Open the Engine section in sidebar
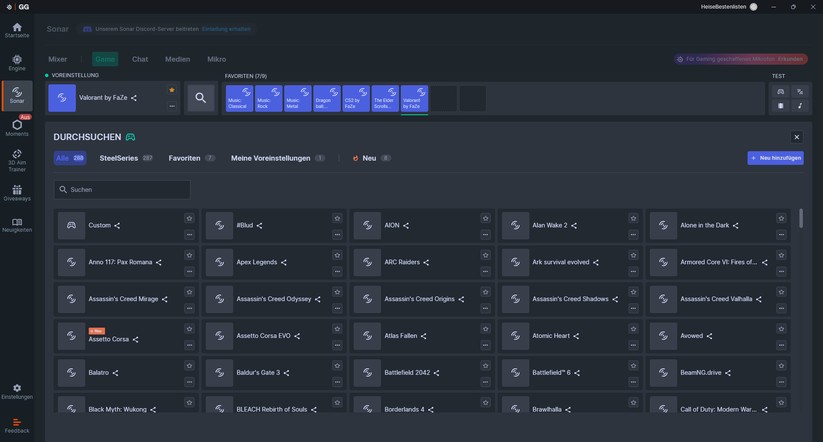Image resolution: width=823 pixels, height=442 pixels. [16, 63]
